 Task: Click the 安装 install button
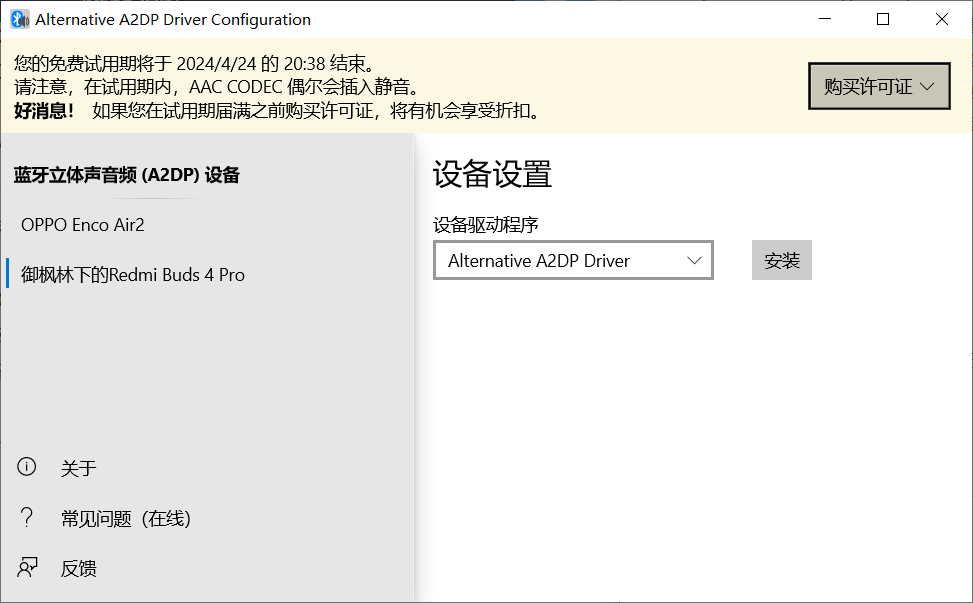[x=781, y=260]
